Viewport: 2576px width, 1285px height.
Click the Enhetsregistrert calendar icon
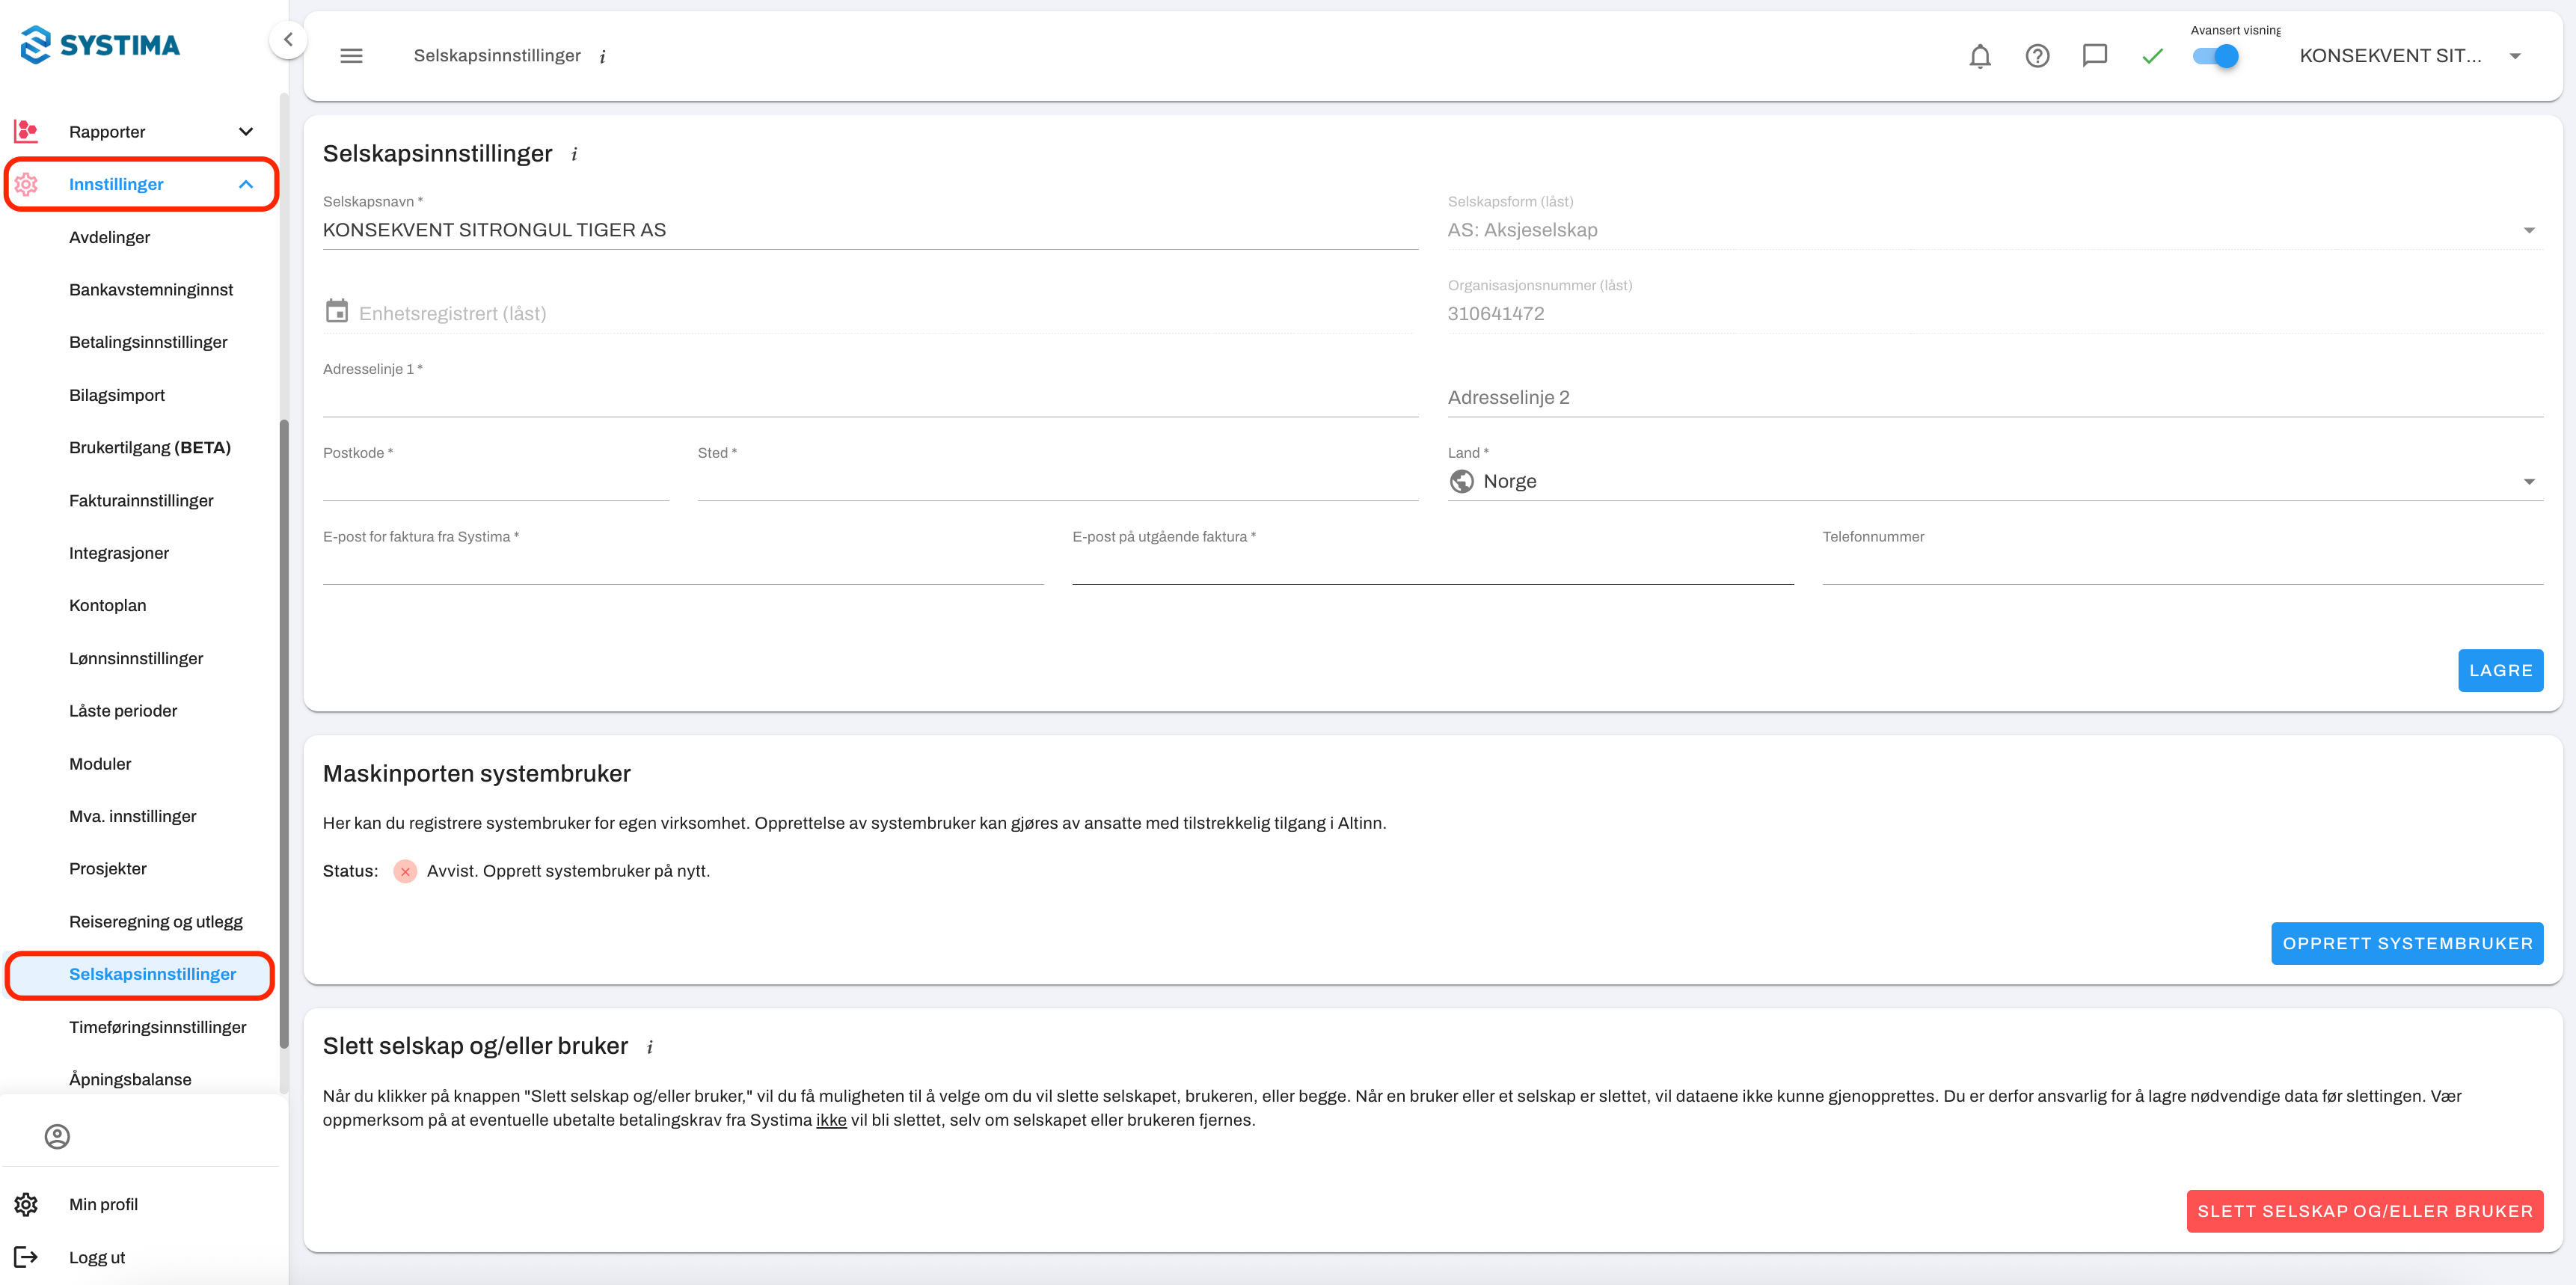click(337, 311)
